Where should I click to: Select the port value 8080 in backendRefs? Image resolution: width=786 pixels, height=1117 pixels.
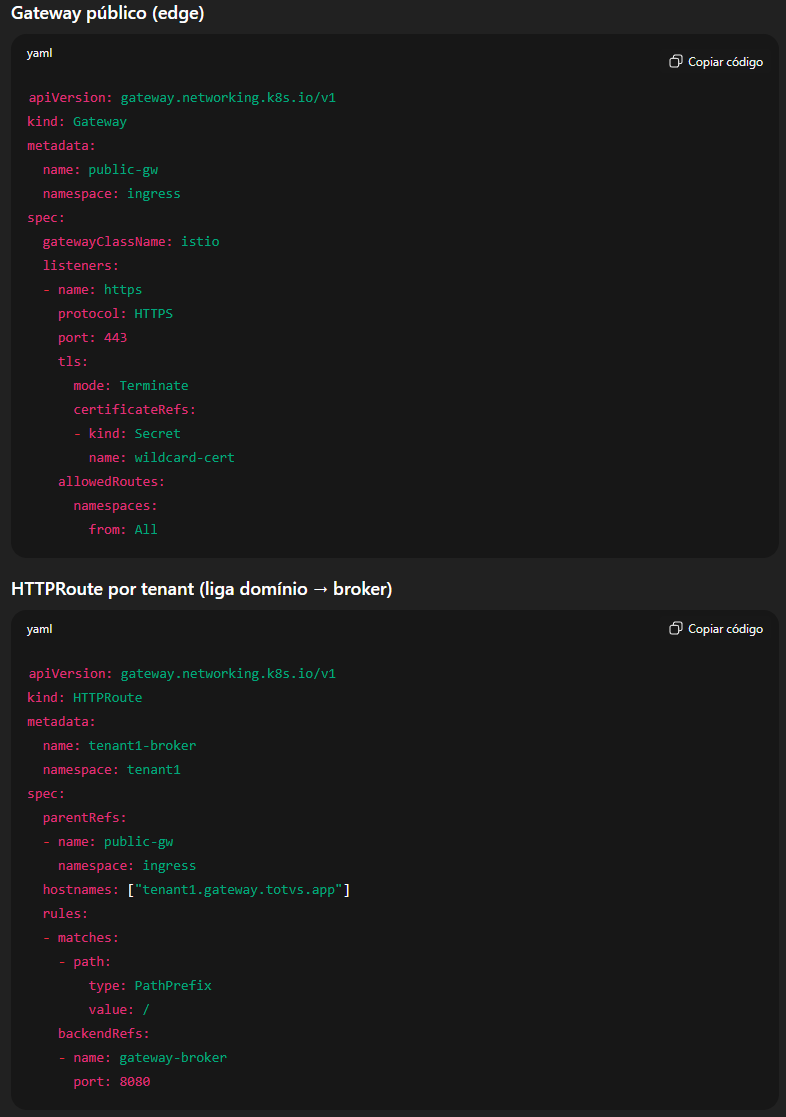(134, 1081)
